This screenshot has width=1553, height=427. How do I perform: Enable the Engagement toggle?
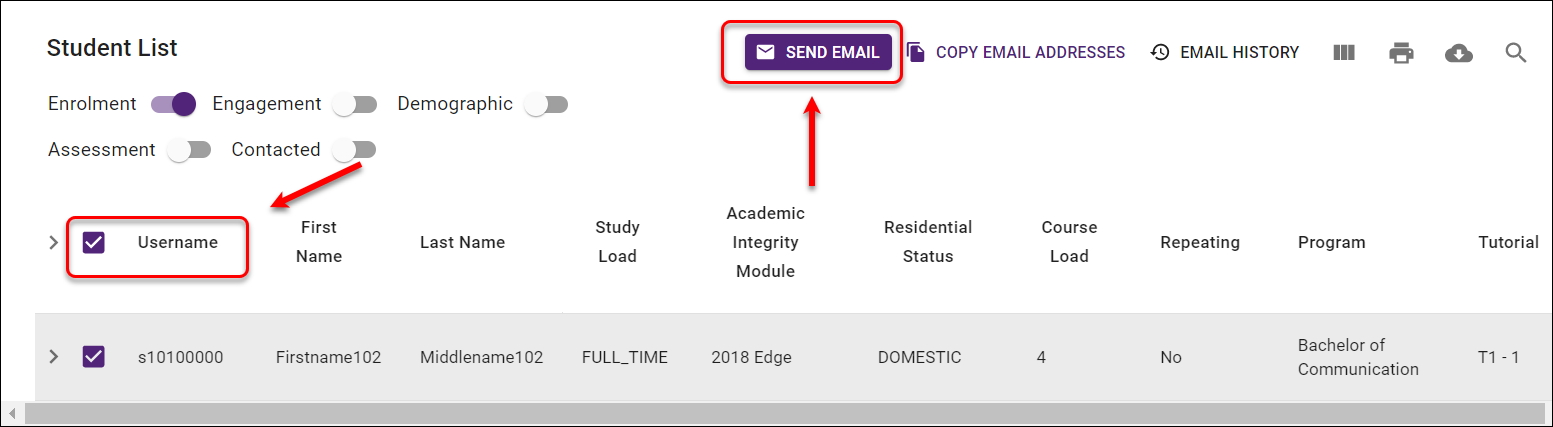[x=354, y=104]
